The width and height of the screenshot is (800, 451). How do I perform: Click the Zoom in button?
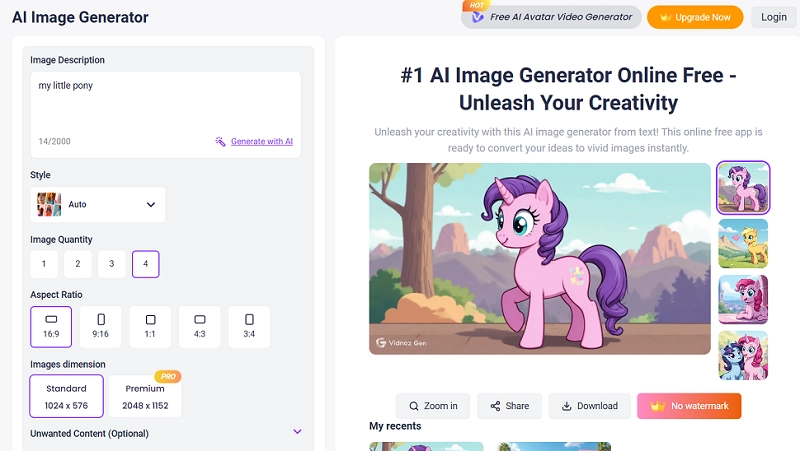433,406
